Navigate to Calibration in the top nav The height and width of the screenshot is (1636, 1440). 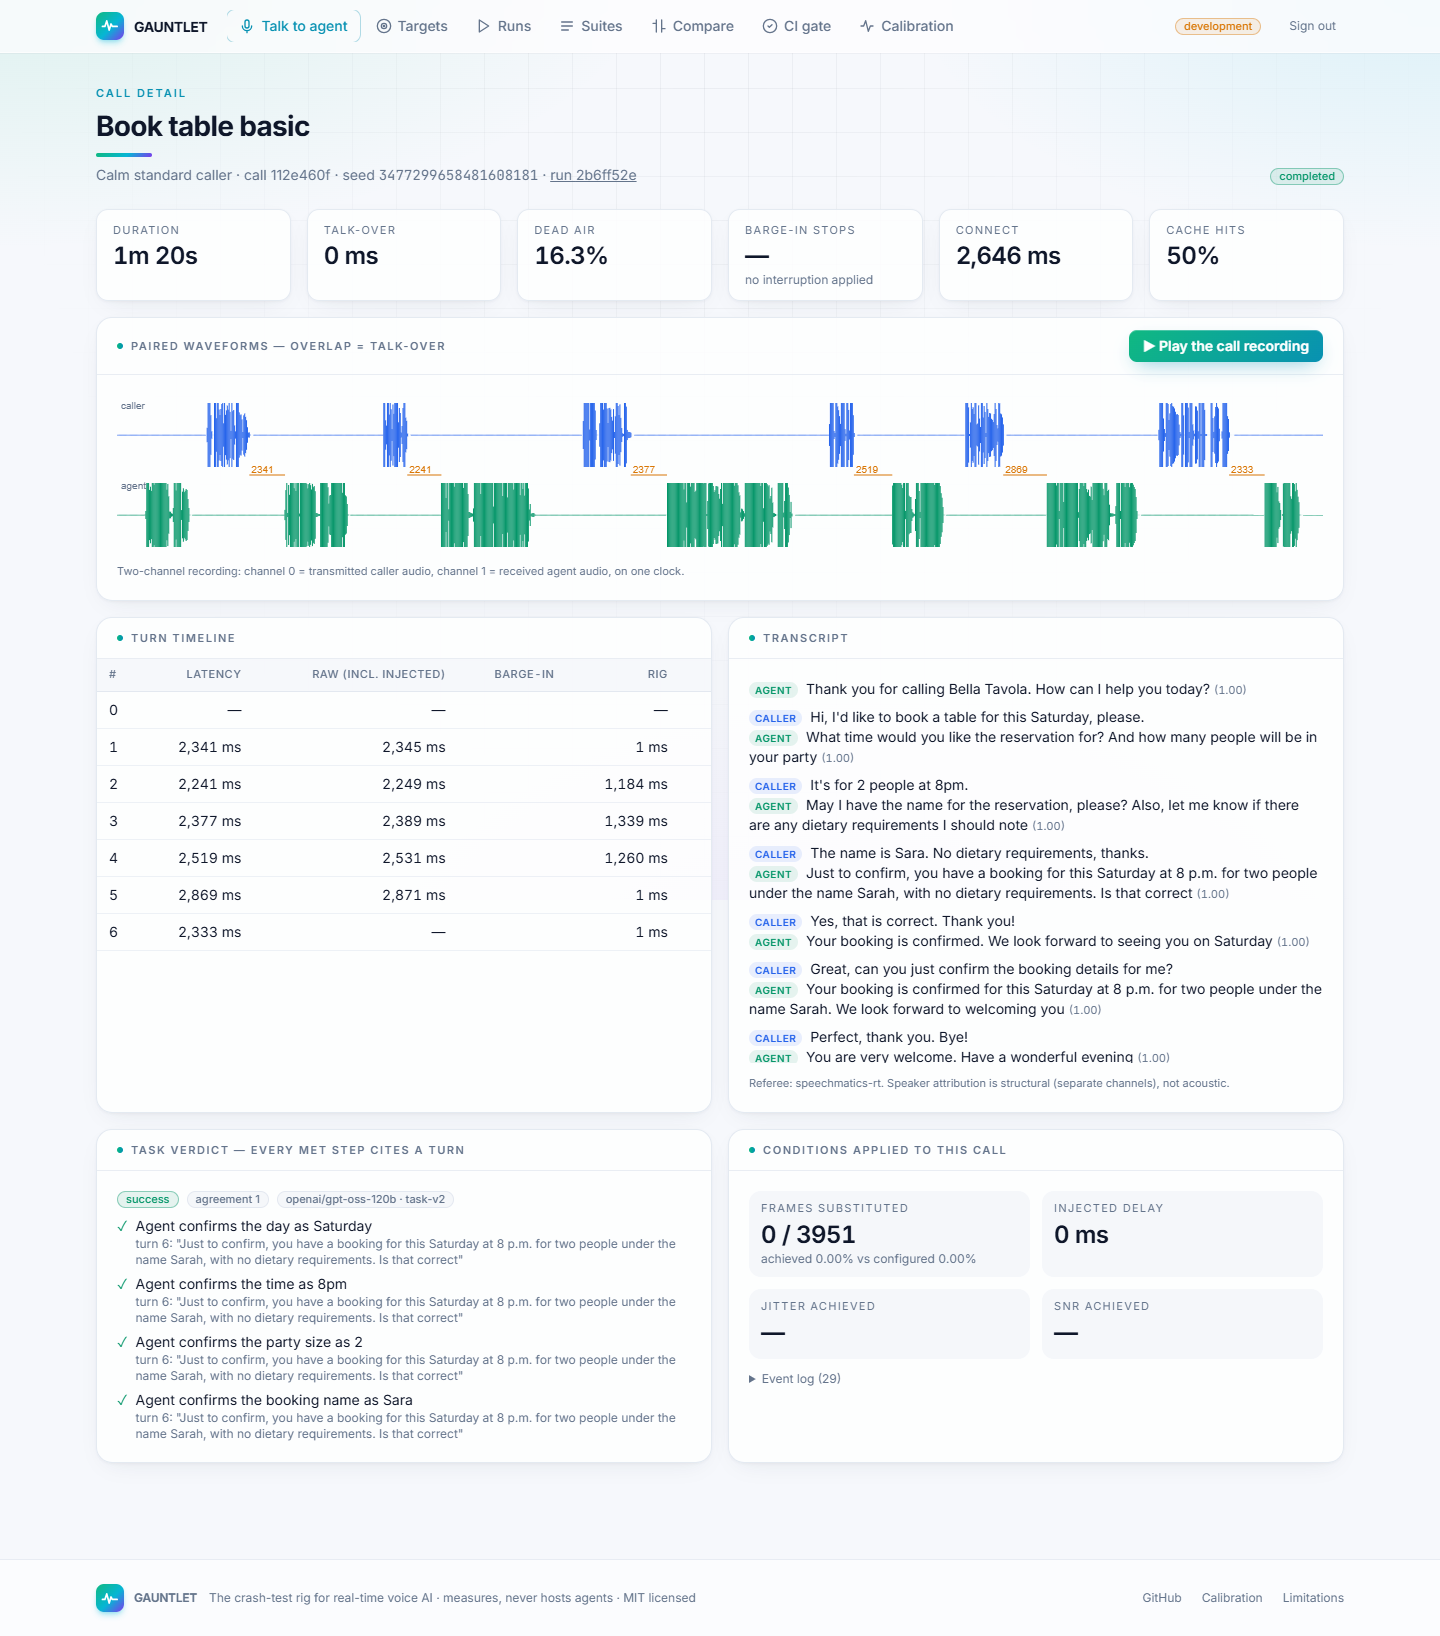tap(907, 26)
